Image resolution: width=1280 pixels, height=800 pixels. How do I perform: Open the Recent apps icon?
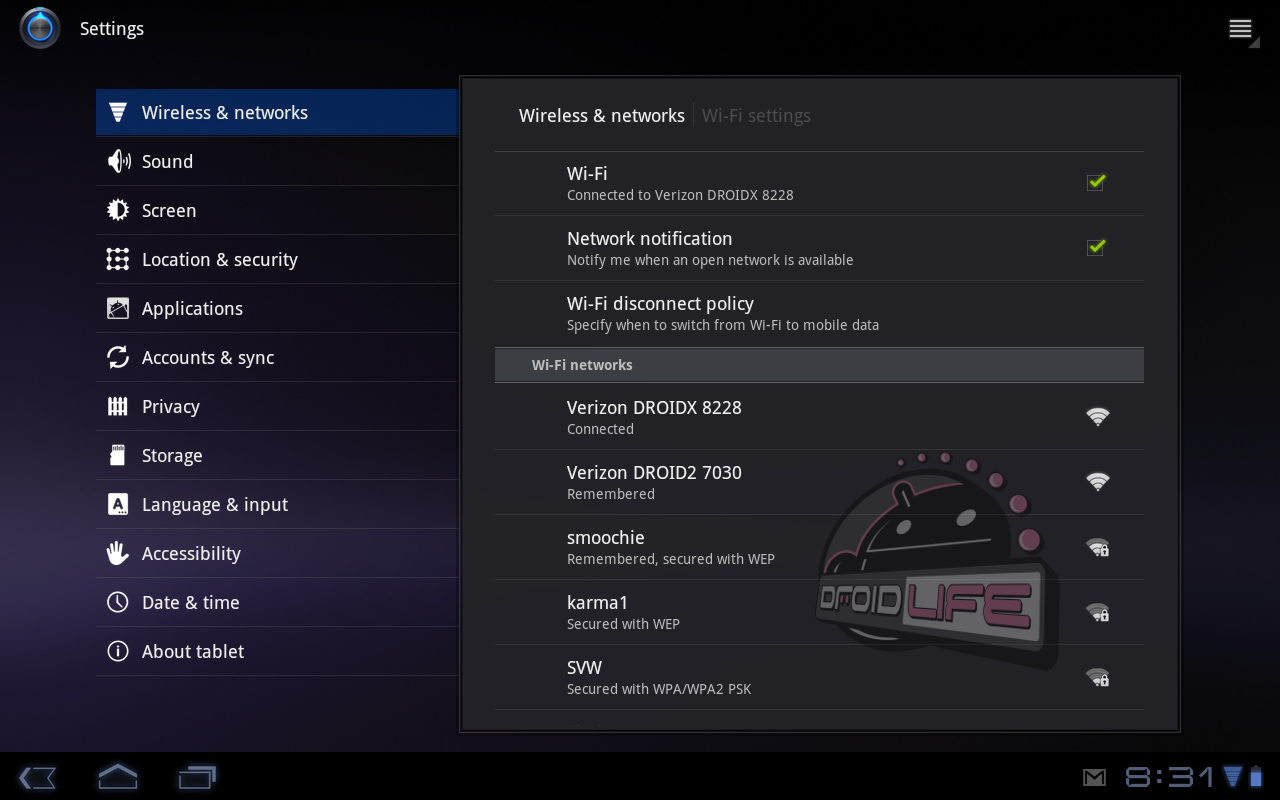(x=197, y=777)
